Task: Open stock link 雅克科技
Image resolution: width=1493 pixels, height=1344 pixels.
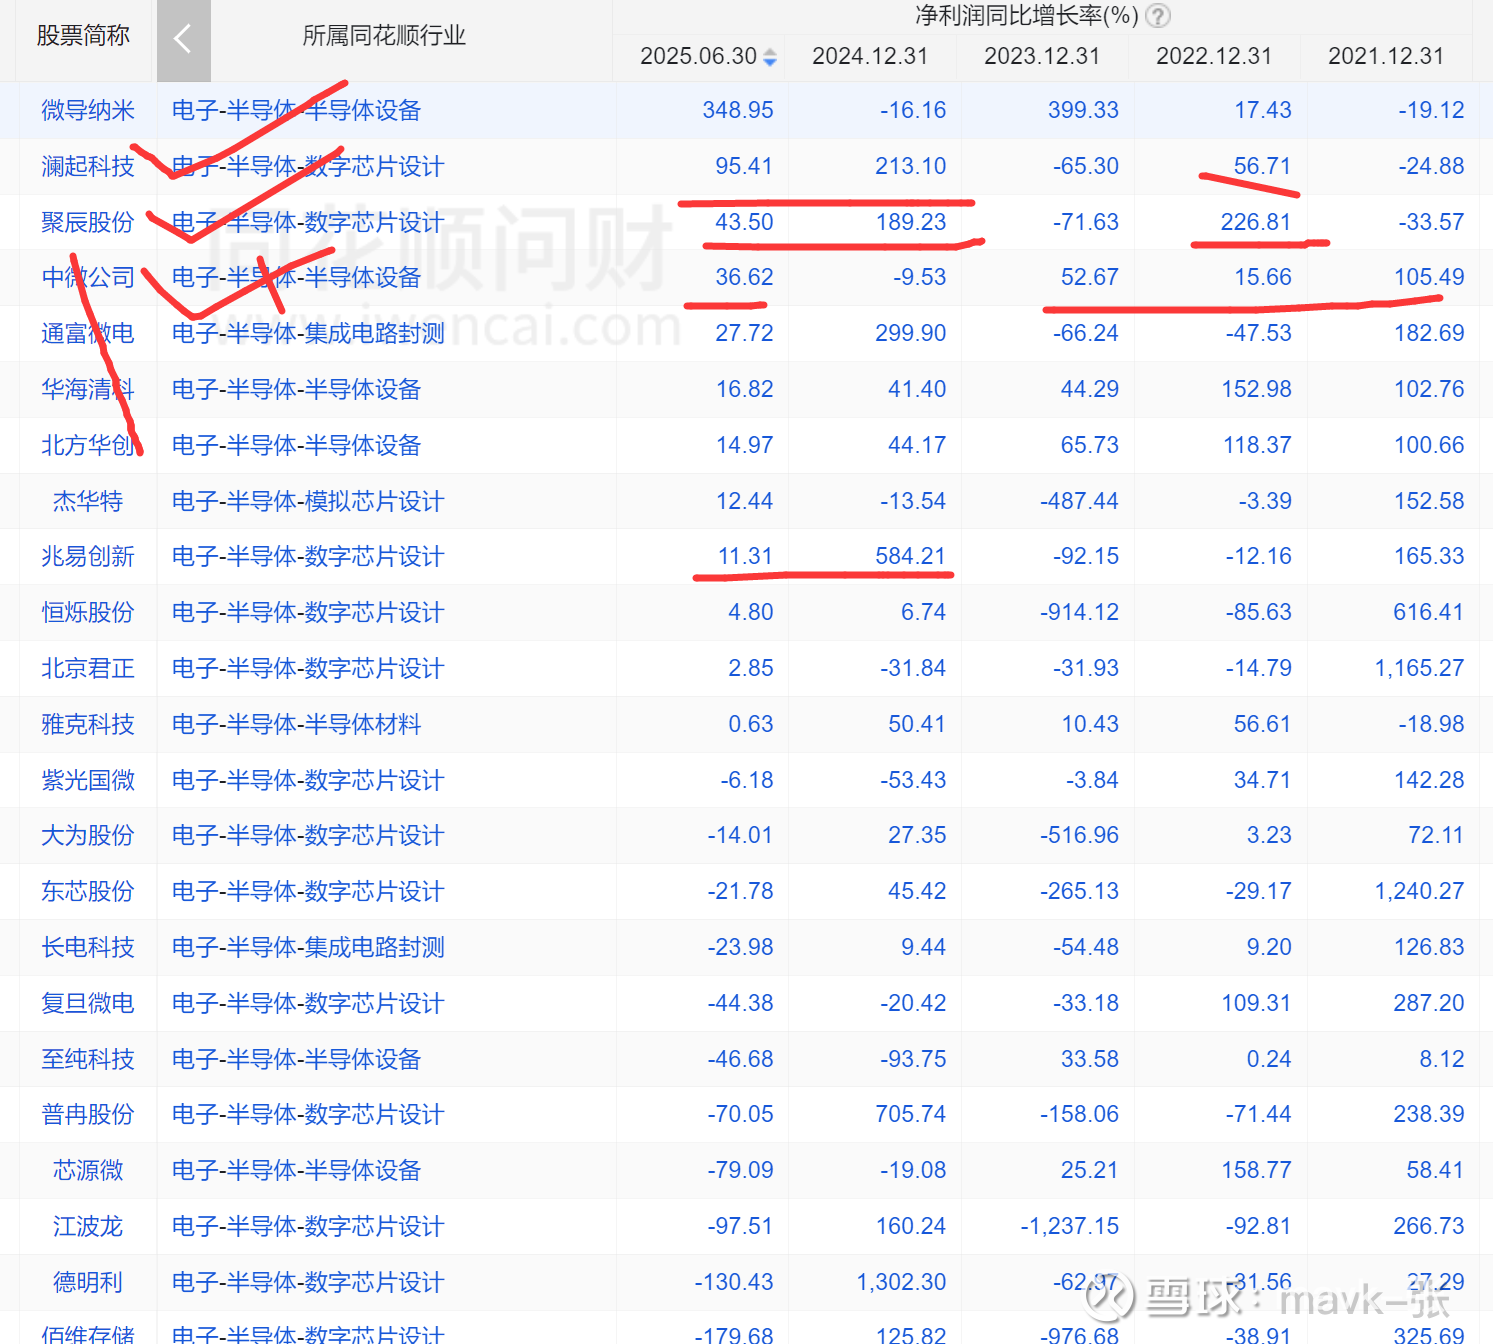Action: (88, 724)
